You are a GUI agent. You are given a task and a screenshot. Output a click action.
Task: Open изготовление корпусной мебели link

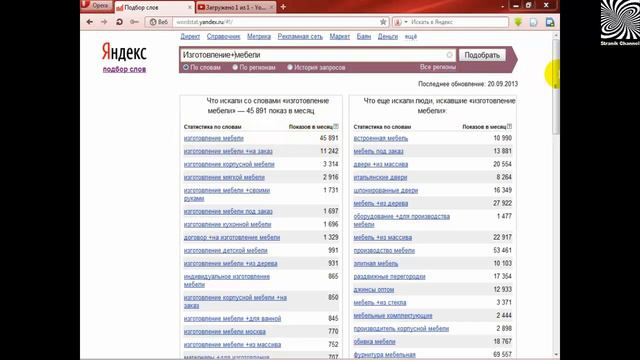[229, 164]
